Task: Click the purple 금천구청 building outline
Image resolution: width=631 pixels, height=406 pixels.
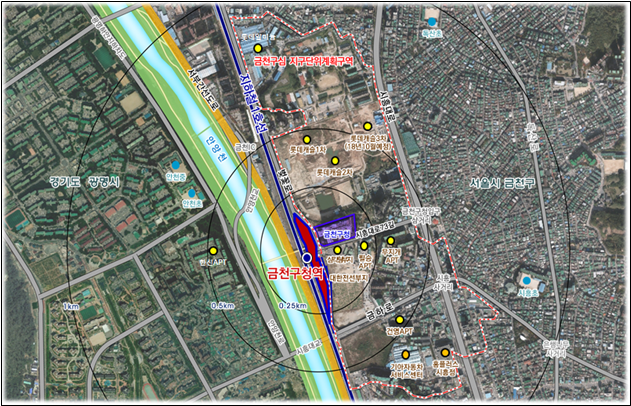Action: pos(335,231)
